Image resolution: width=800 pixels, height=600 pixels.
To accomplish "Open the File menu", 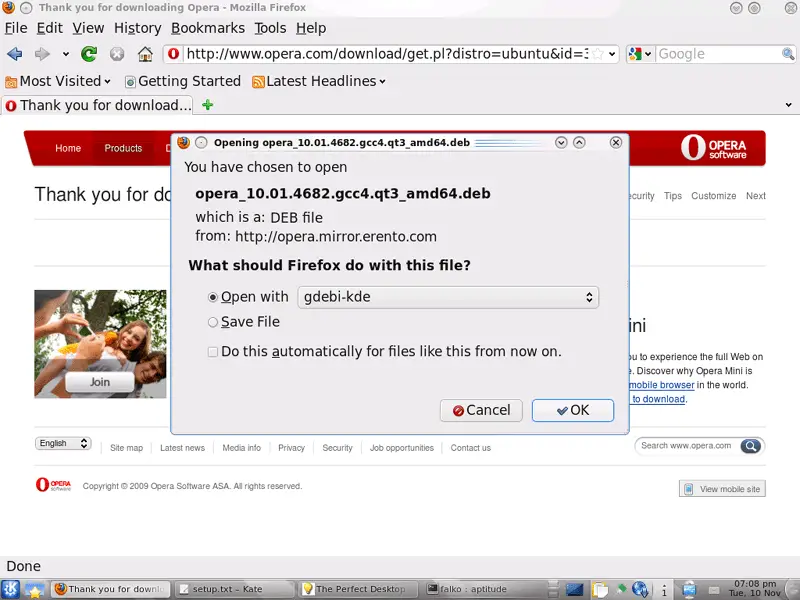I will point(16,28).
